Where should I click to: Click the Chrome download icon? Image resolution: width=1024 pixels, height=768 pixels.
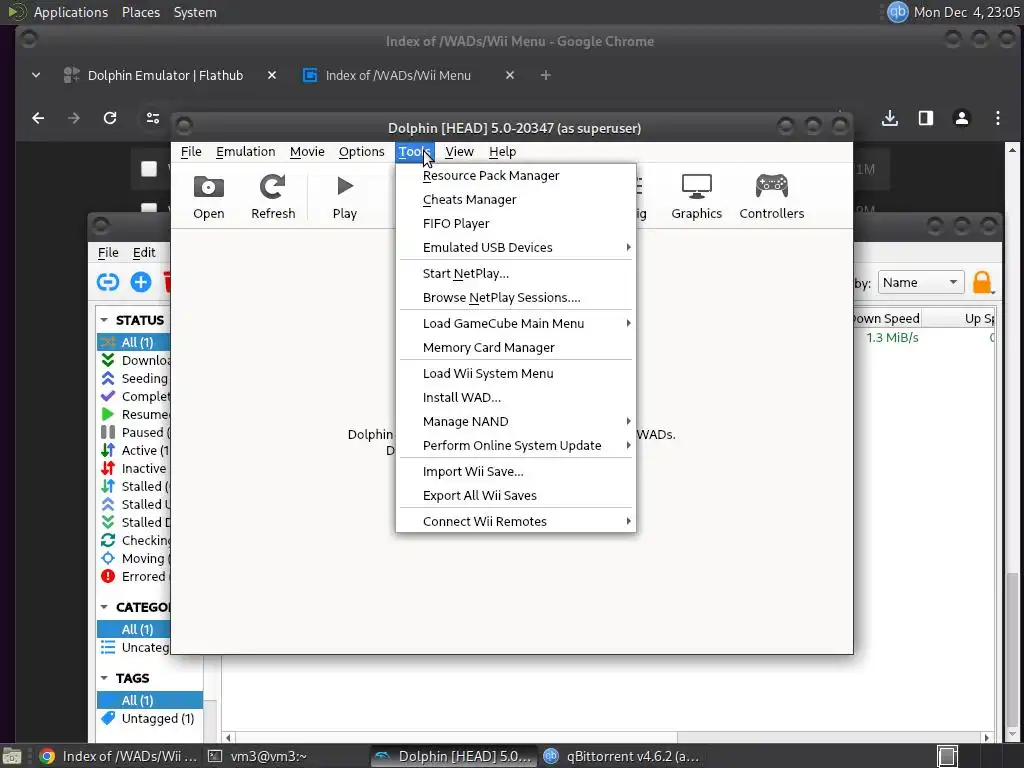click(889, 118)
